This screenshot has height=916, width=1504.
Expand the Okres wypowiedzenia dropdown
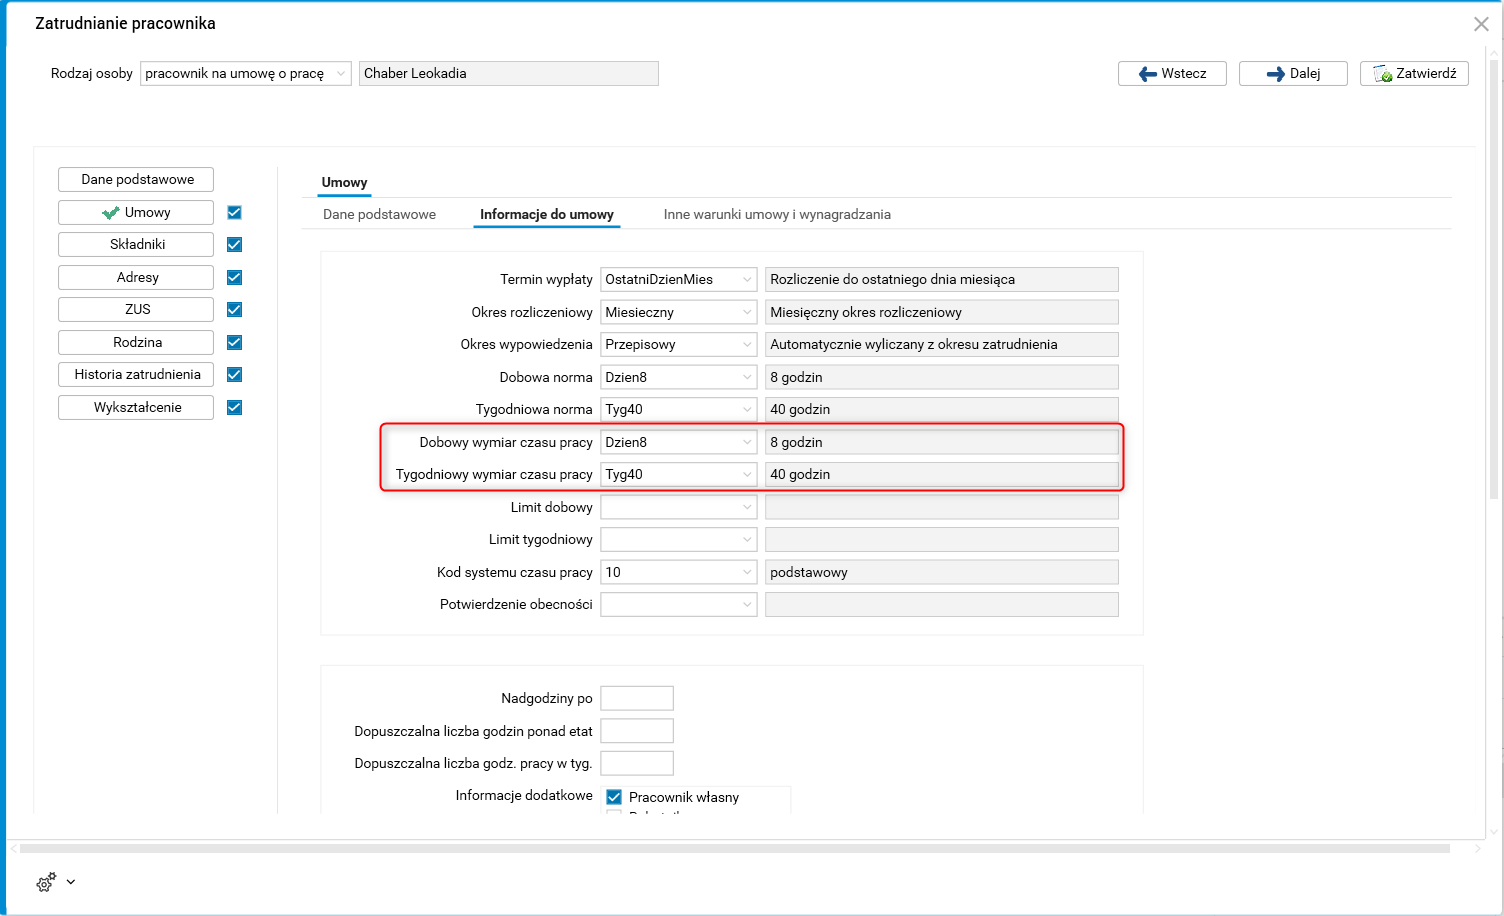coord(746,345)
